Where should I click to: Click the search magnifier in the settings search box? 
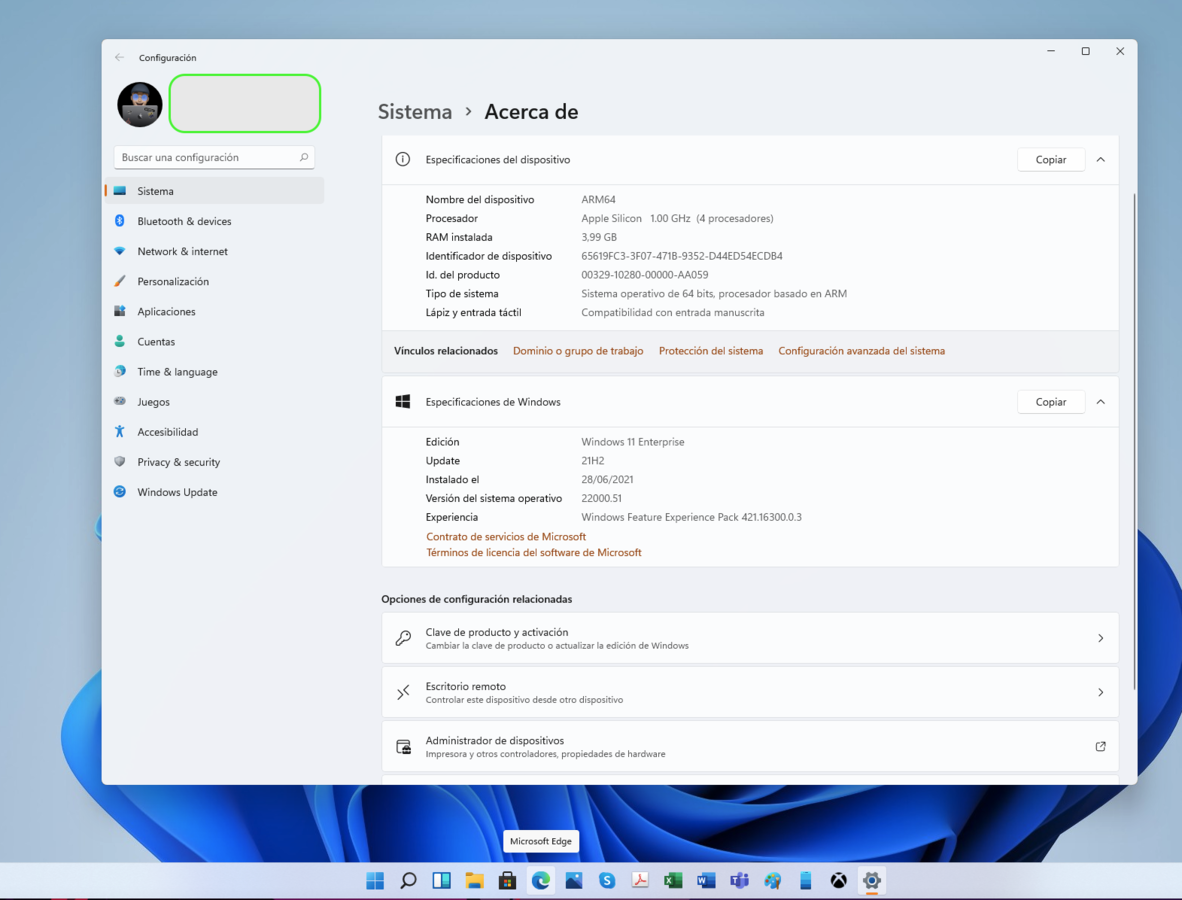point(304,157)
